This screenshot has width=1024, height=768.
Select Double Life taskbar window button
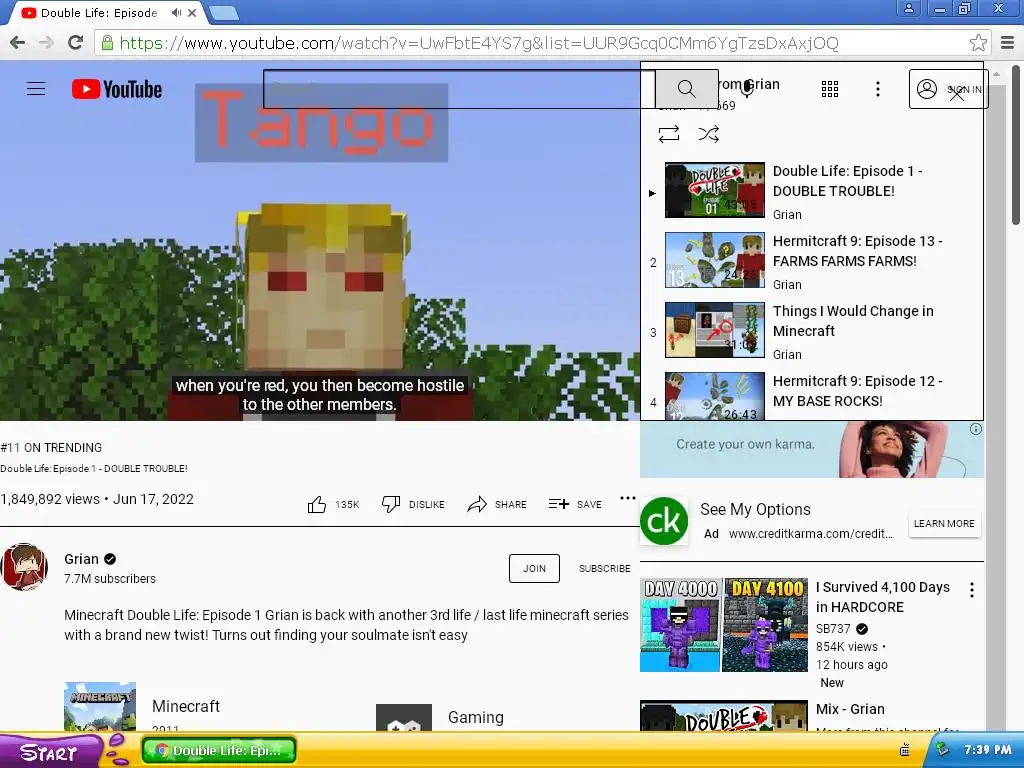(219, 750)
